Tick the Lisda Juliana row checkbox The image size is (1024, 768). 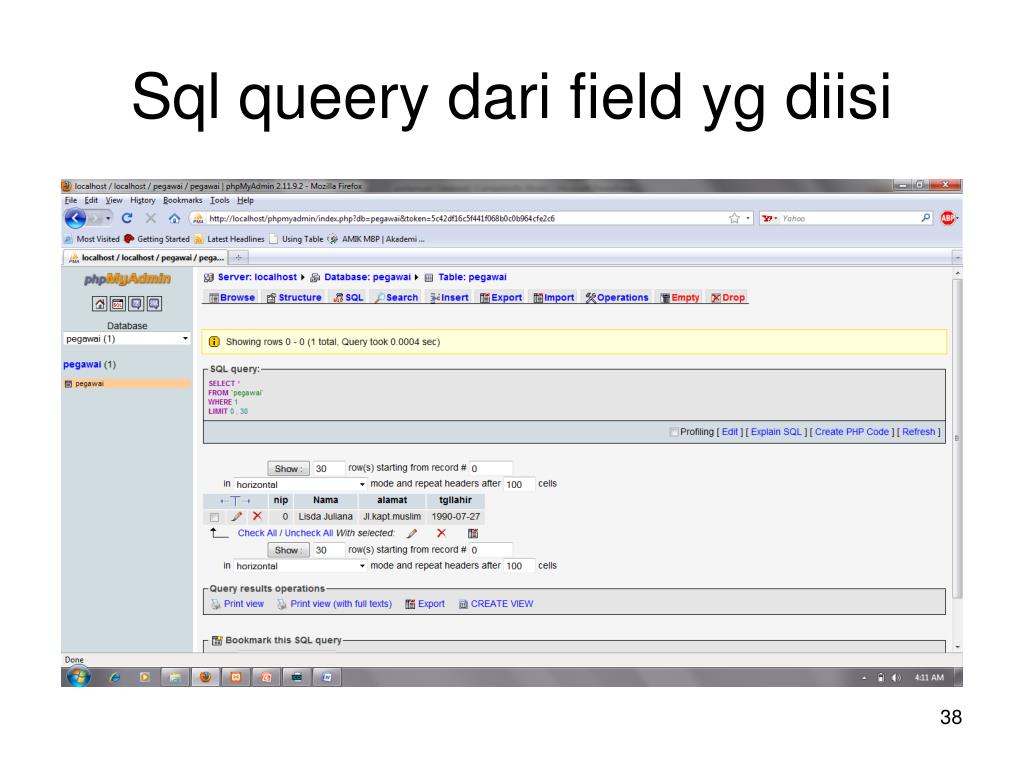pyautogui.click(x=214, y=517)
